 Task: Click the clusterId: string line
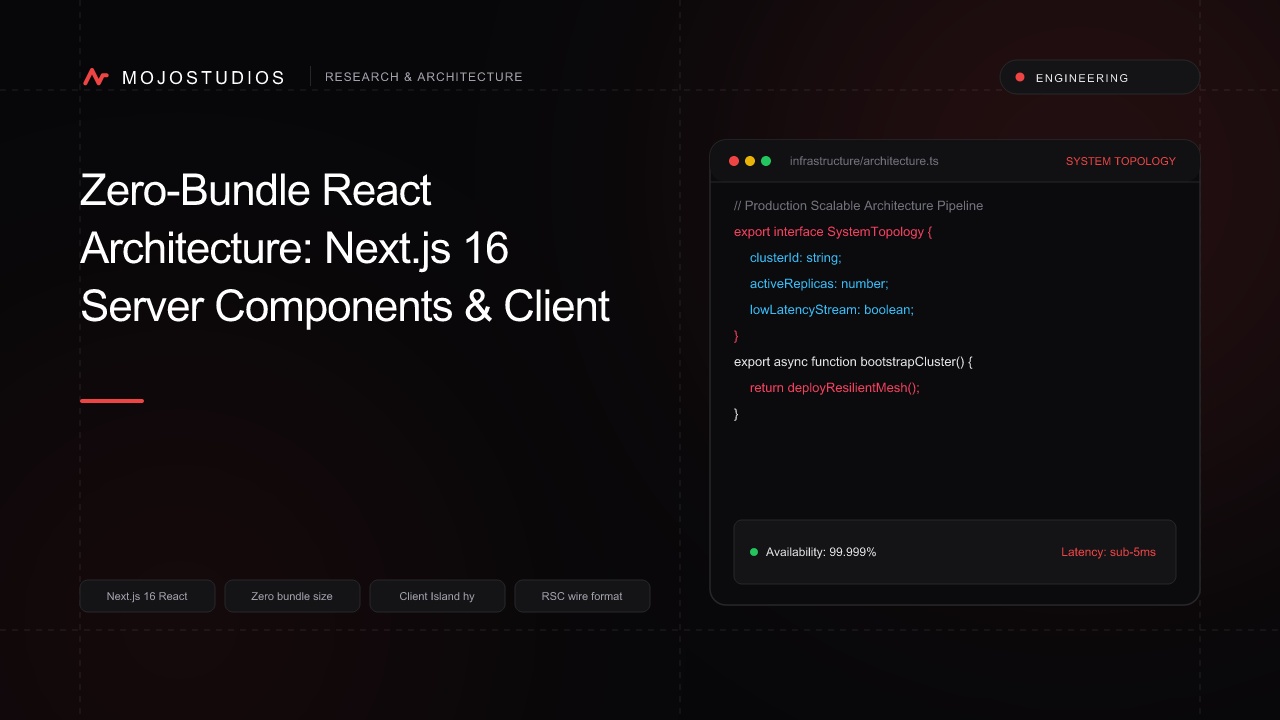point(796,258)
